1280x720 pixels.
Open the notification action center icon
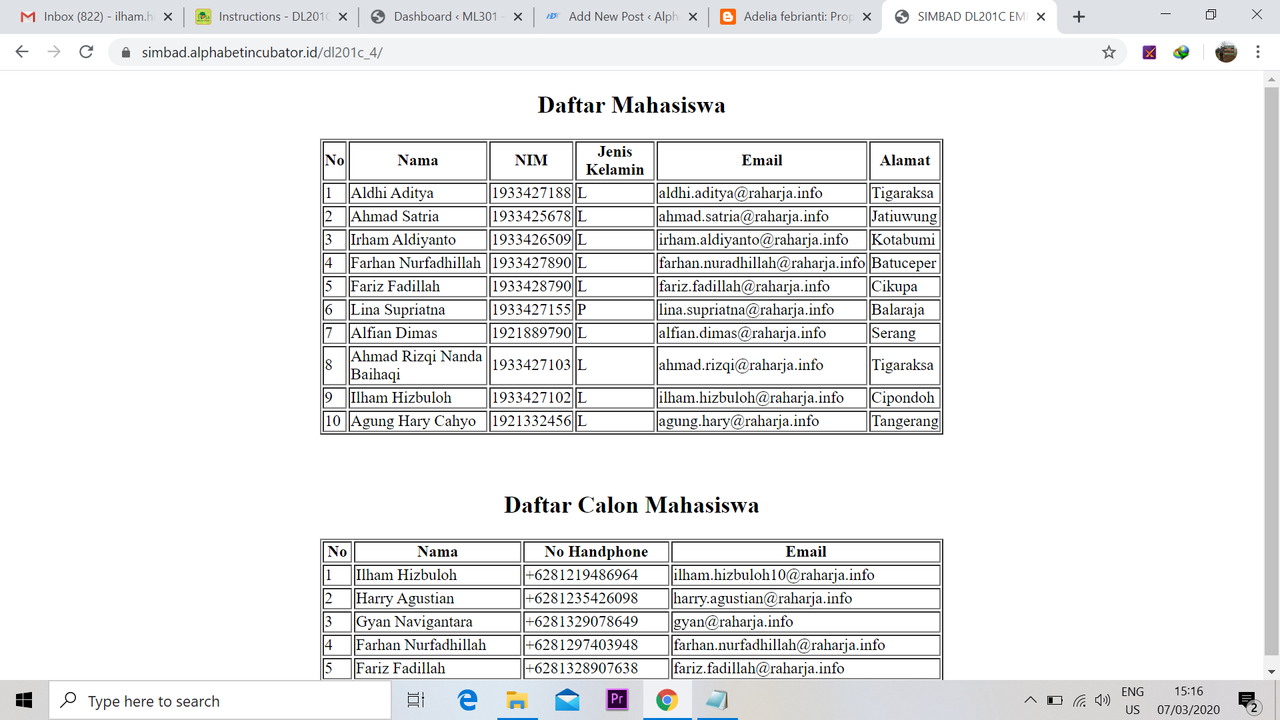coord(1247,700)
